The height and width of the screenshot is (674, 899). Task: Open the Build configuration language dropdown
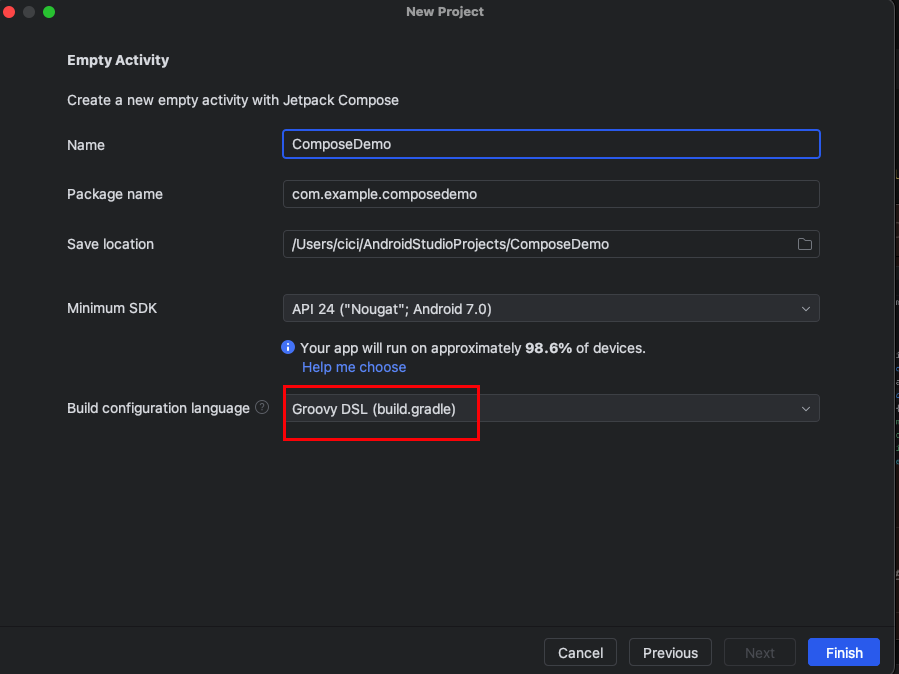point(805,408)
